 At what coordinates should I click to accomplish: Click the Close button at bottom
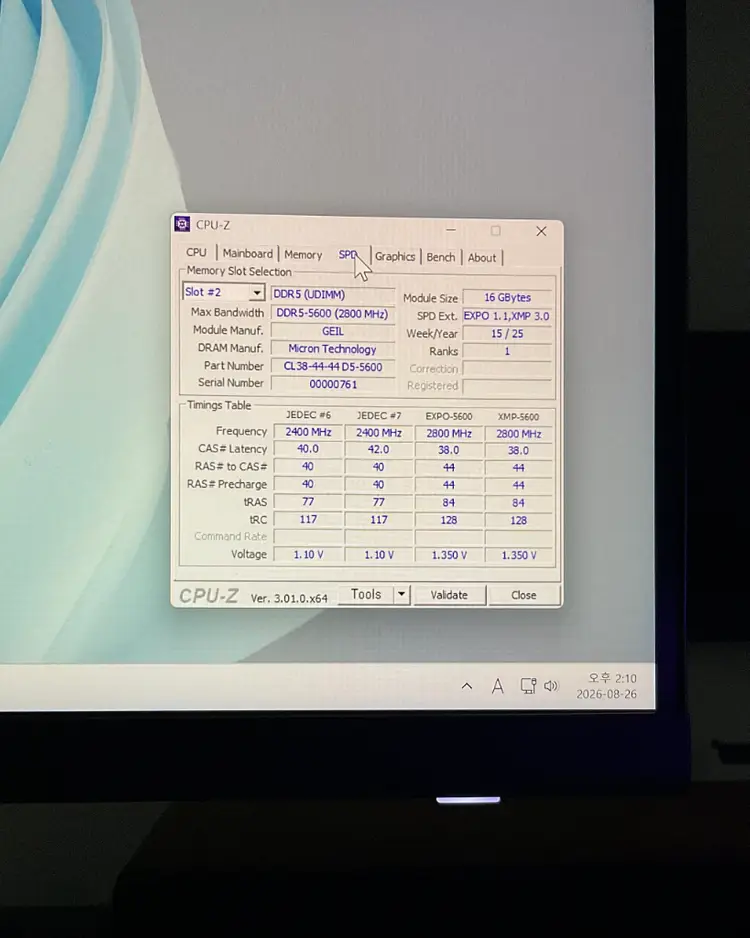[x=524, y=595]
